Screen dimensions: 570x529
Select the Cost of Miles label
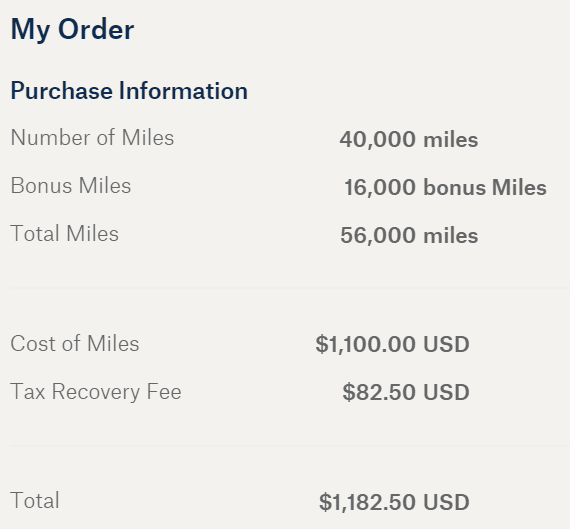[x=75, y=343]
